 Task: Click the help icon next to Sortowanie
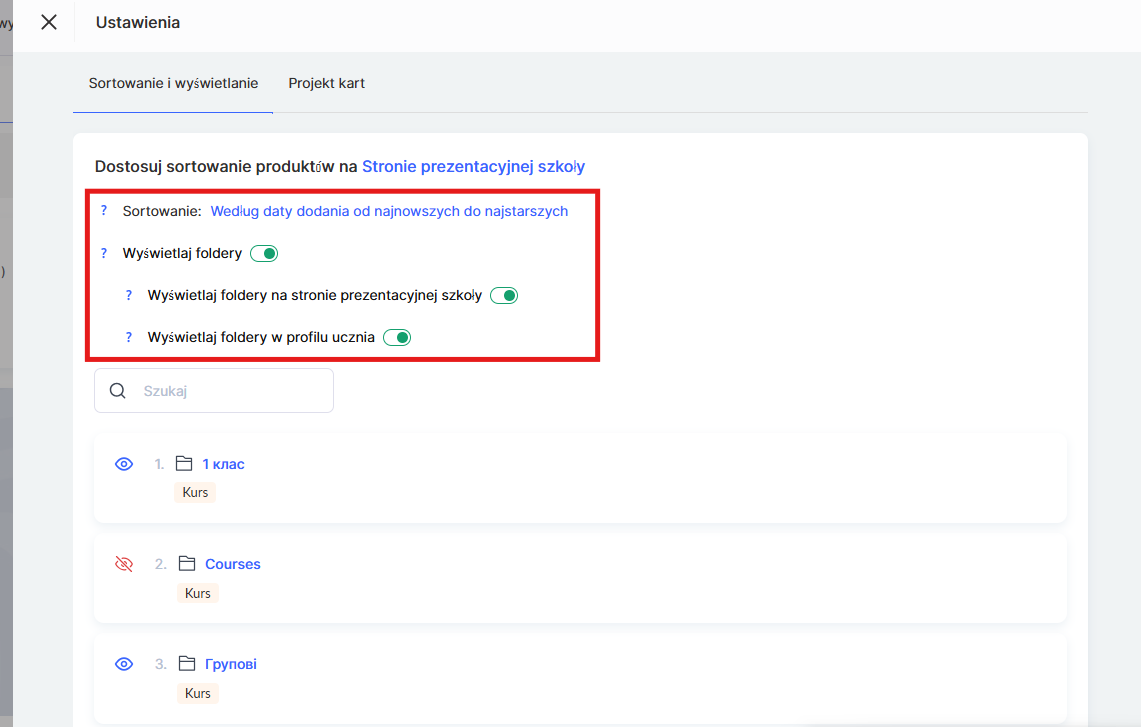point(103,211)
